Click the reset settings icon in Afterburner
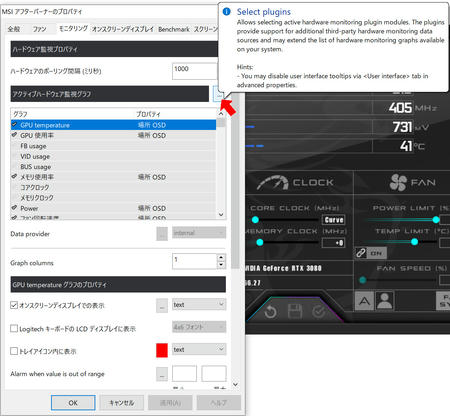450x416 pixels. click(x=270, y=312)
